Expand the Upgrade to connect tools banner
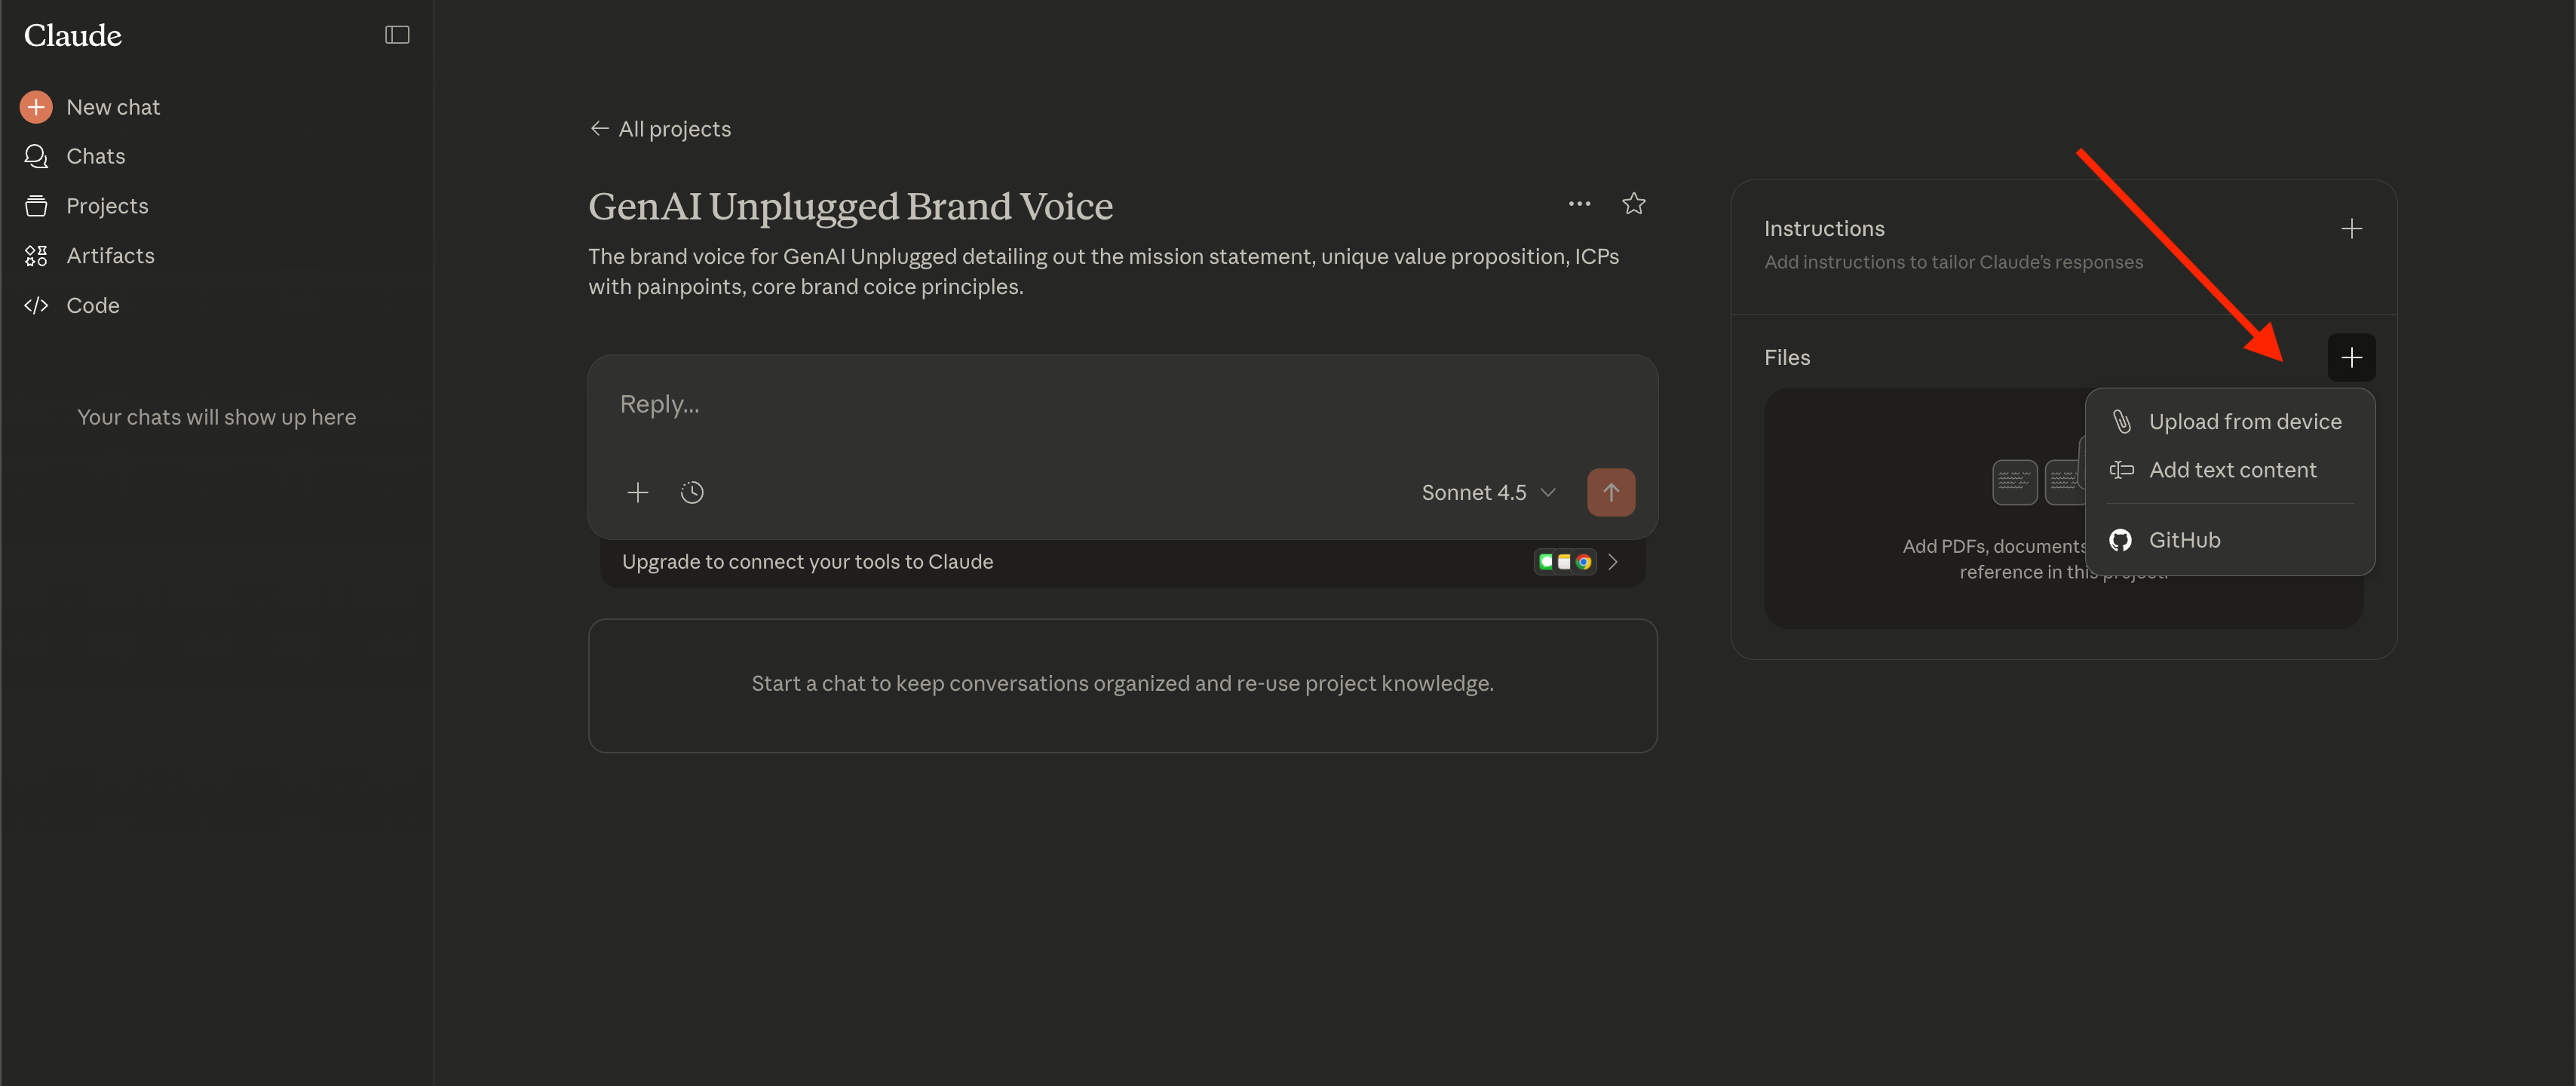This screenshot has width=2576, height=1086. tap(1611, 562)
